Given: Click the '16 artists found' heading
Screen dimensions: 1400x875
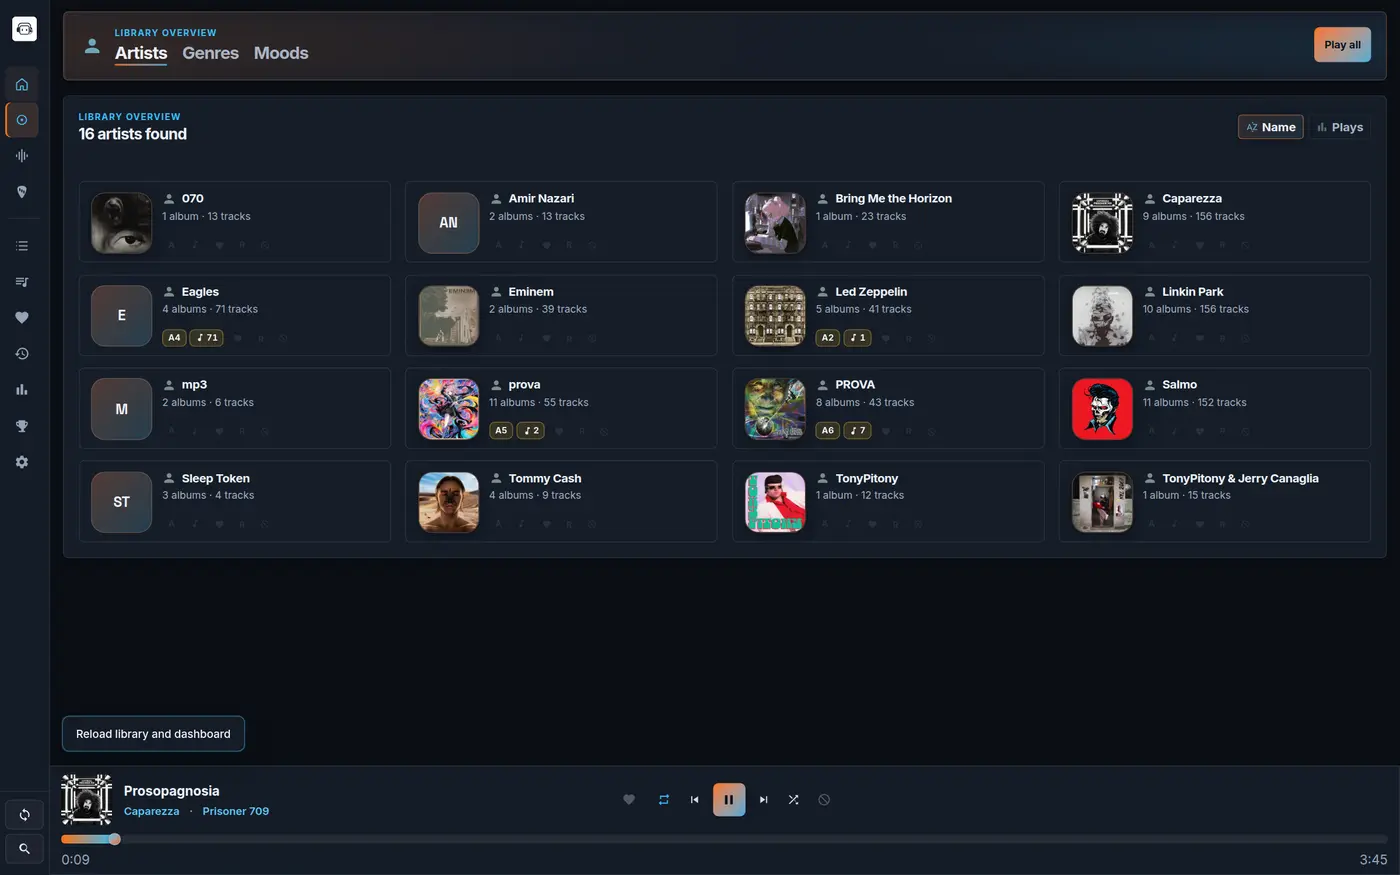Looking at the screenshot, I should click(133, 134).
